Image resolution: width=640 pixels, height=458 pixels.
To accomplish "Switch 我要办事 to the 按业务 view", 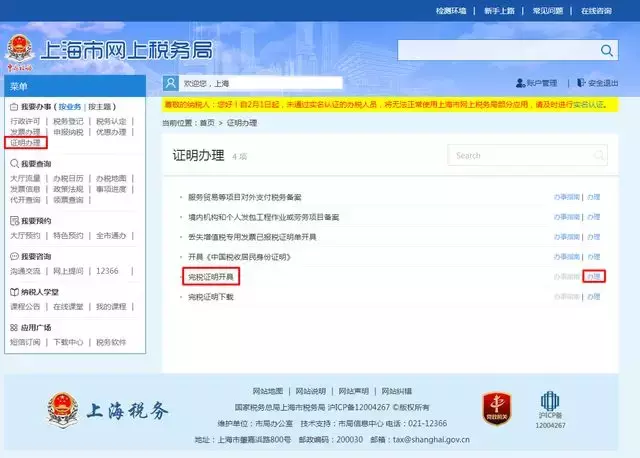I will click(70, 107).
